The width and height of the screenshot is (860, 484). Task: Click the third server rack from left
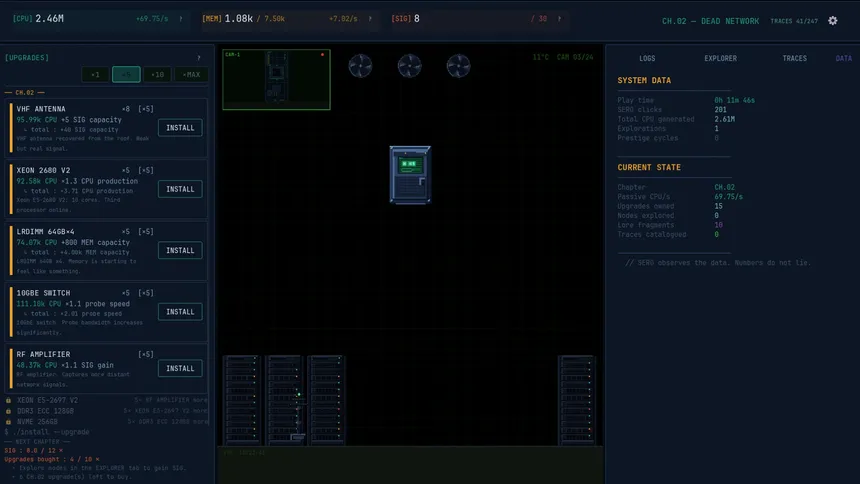(x=326, y=401)
